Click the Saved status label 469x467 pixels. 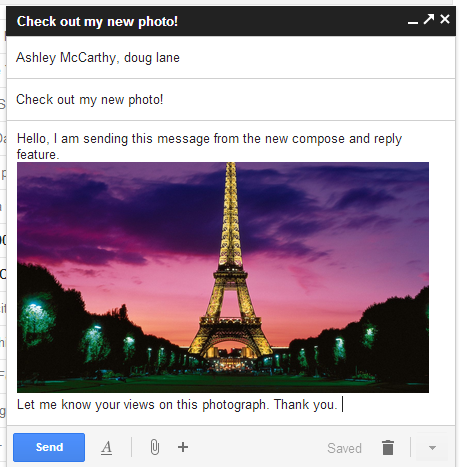[x=344, y=448]
